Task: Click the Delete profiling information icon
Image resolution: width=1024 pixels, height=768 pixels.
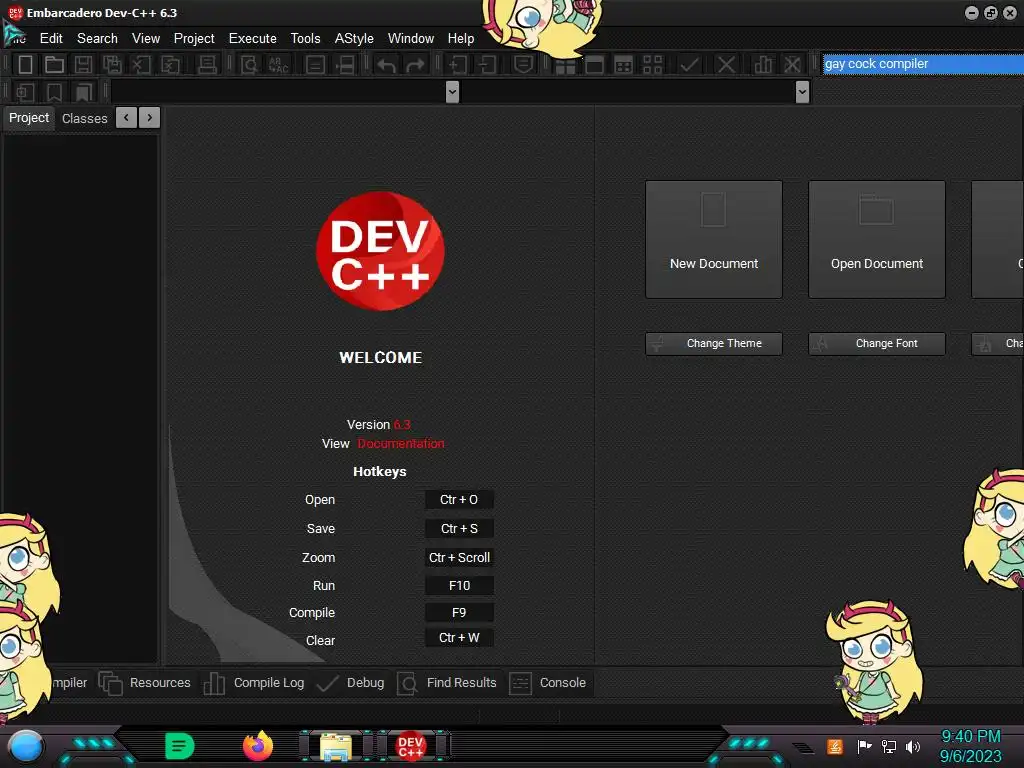Action: (x=792, y=64)
